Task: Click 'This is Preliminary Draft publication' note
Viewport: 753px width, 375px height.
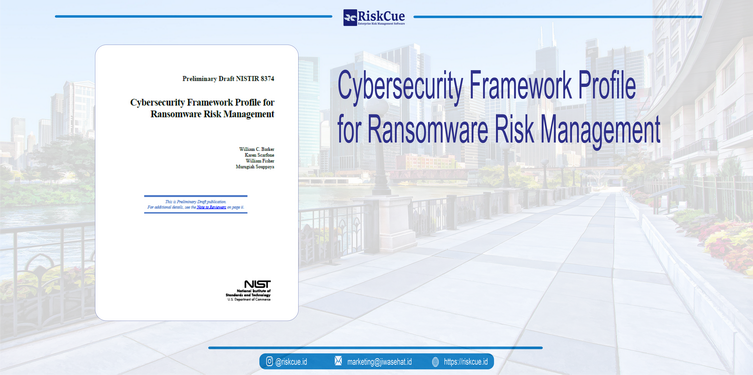Action: tap(195, 202)
